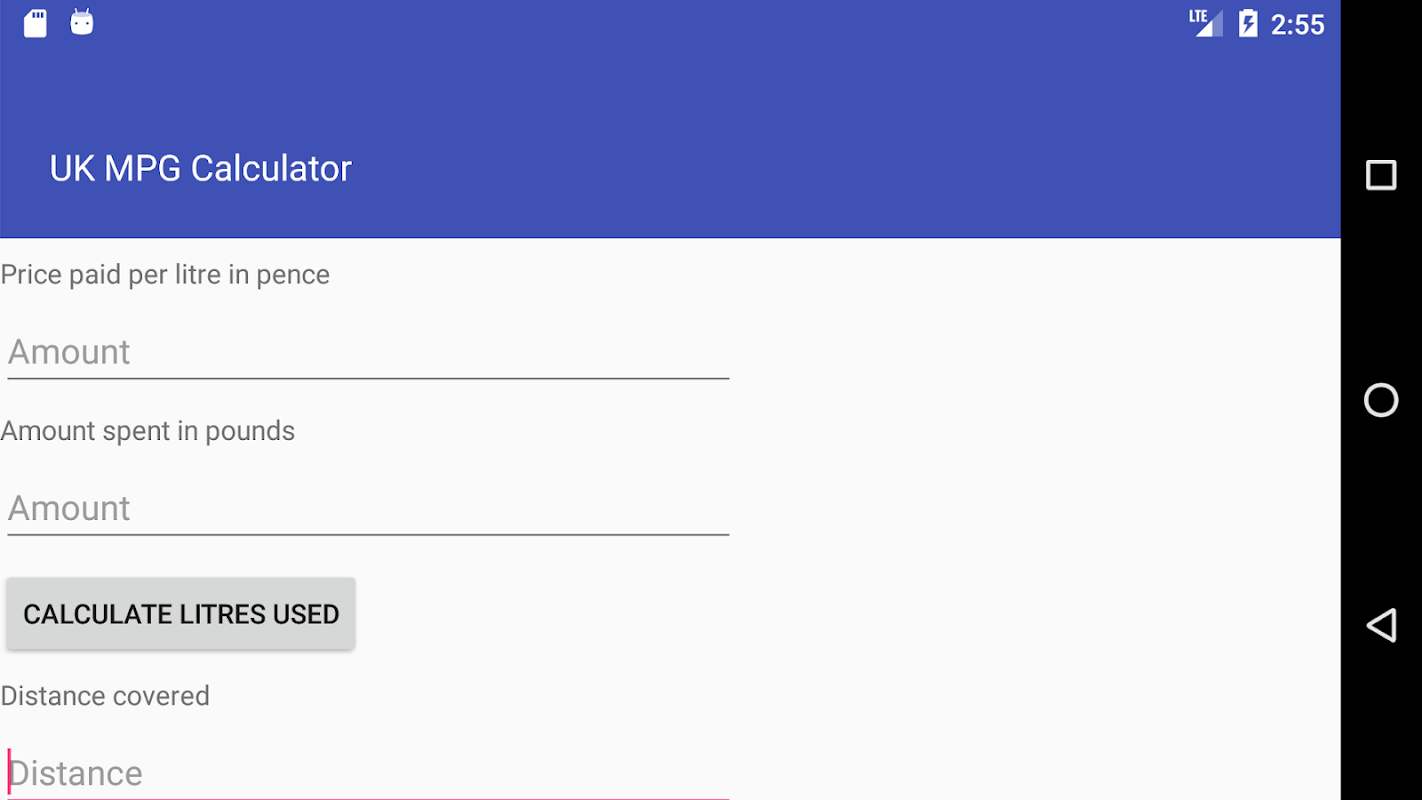Tap the blue app toolbar background

[x=800, y=150]
